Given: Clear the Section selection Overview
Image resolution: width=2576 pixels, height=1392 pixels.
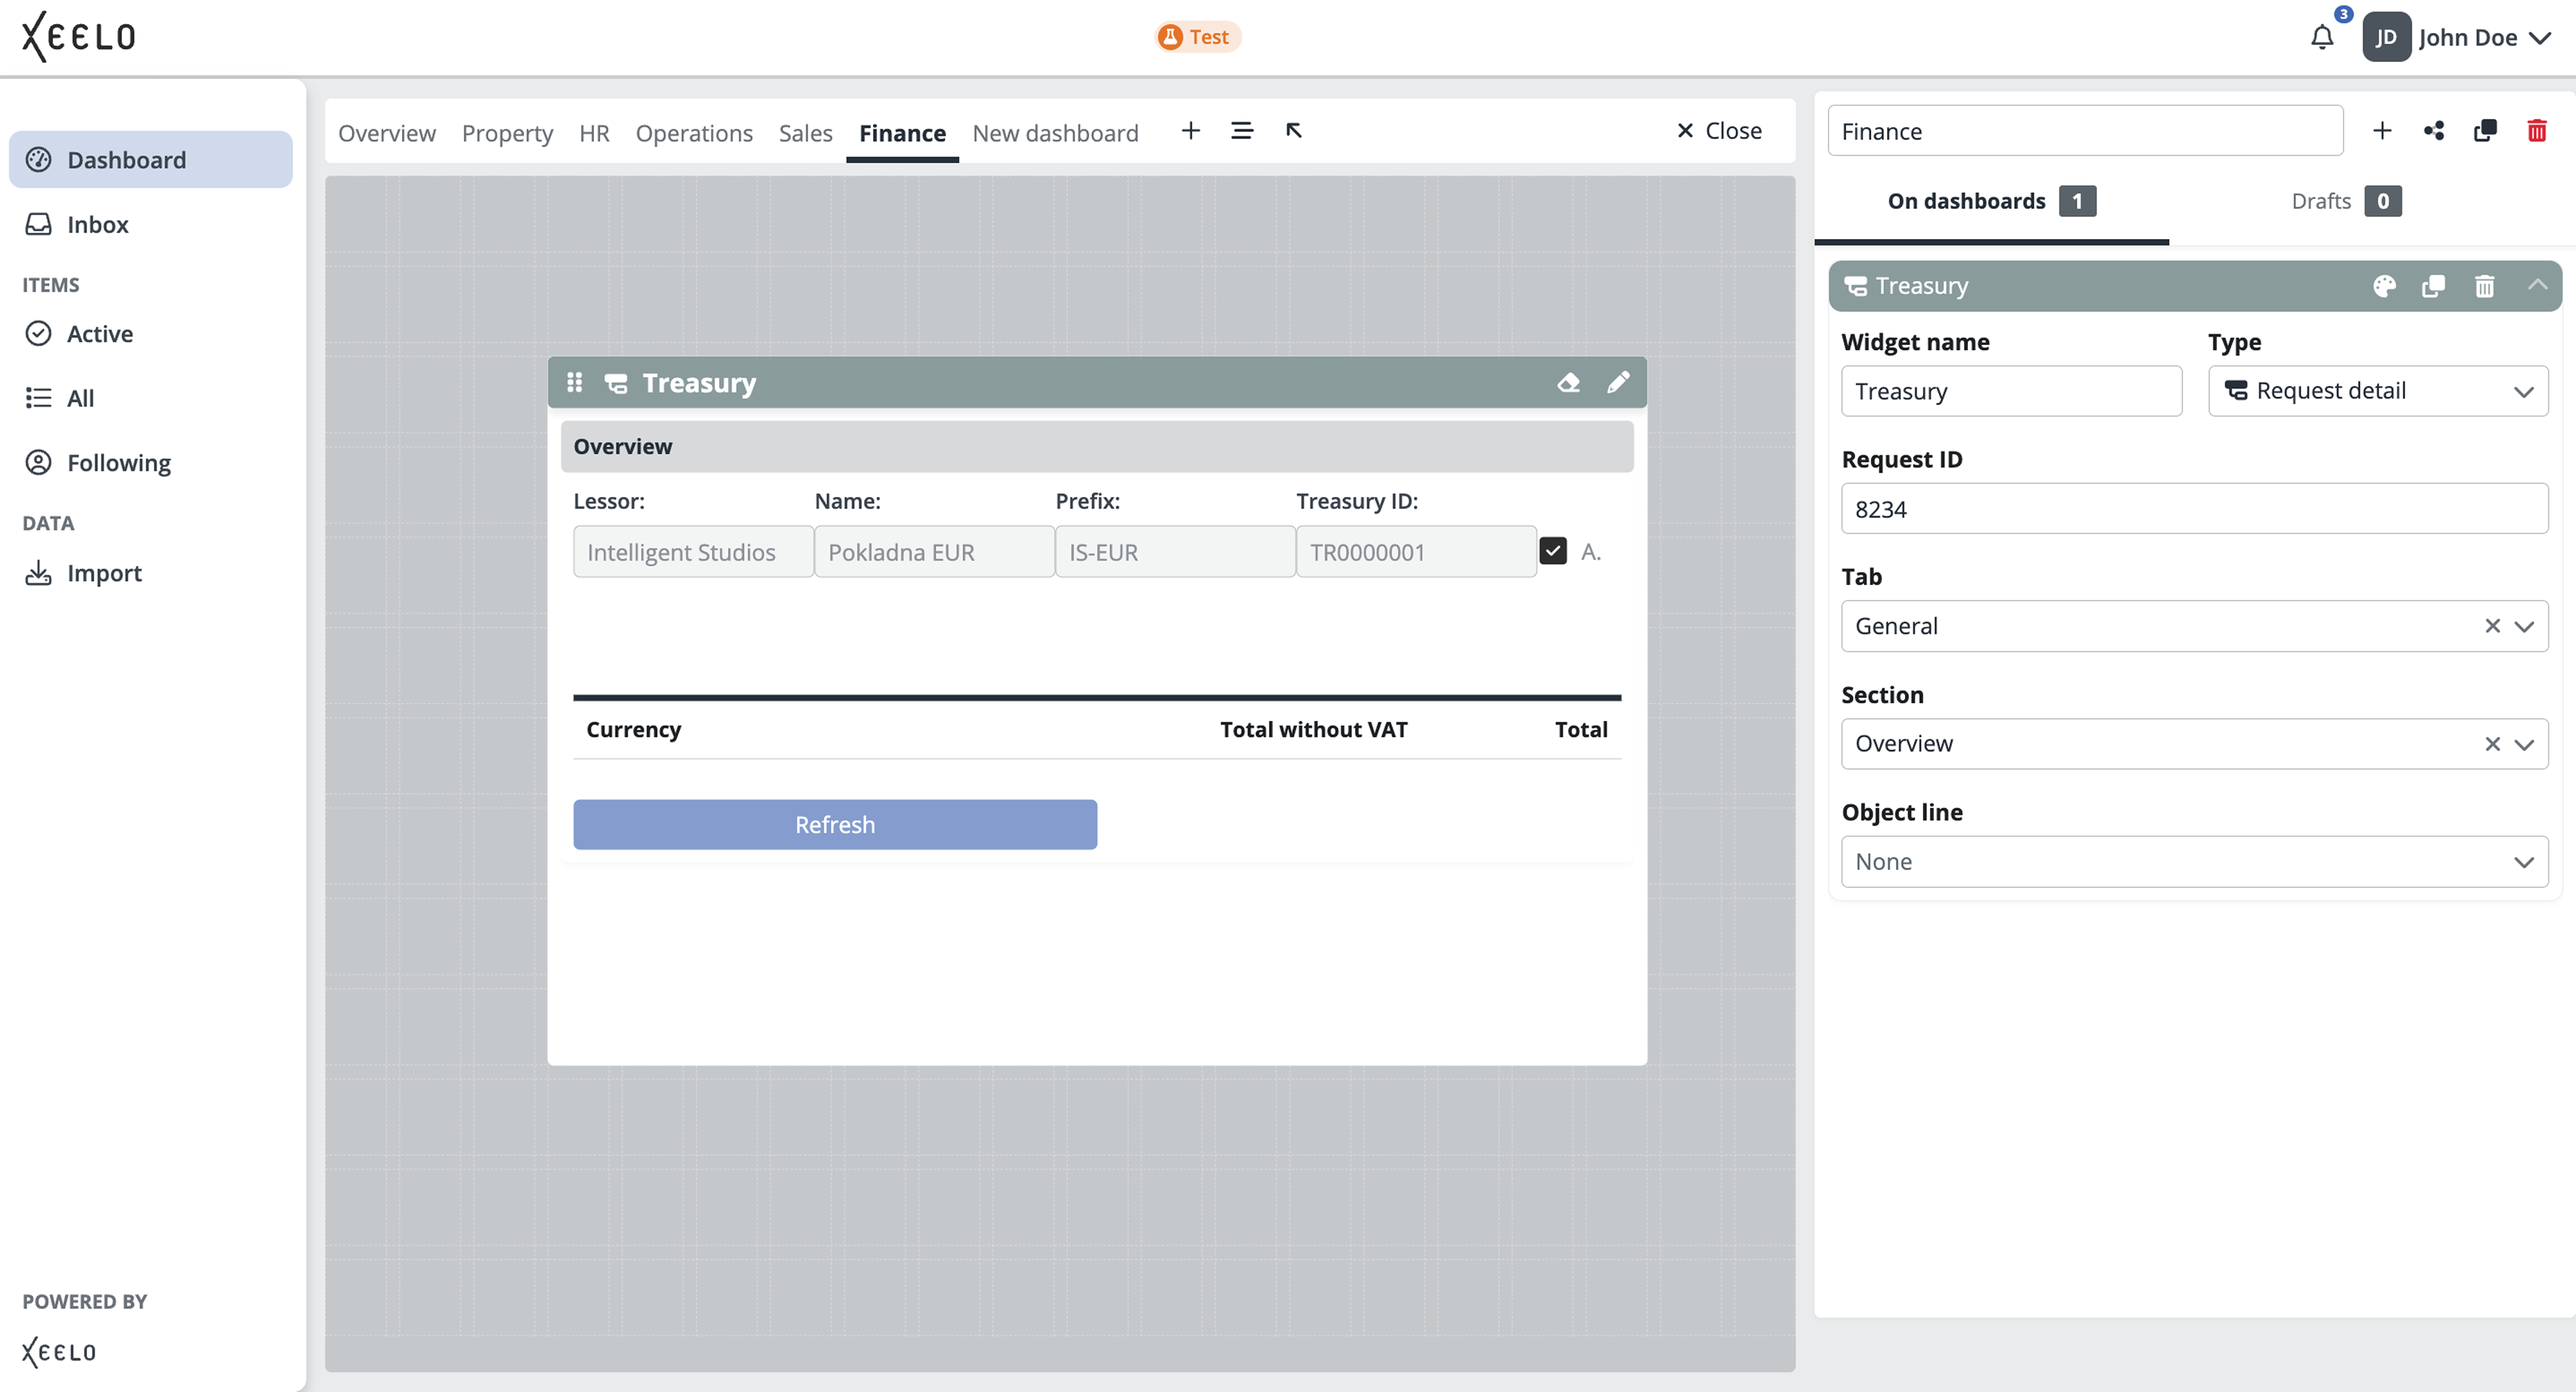Looking at the screenshot, I should pyautogui.click(x=2491, y=744).
